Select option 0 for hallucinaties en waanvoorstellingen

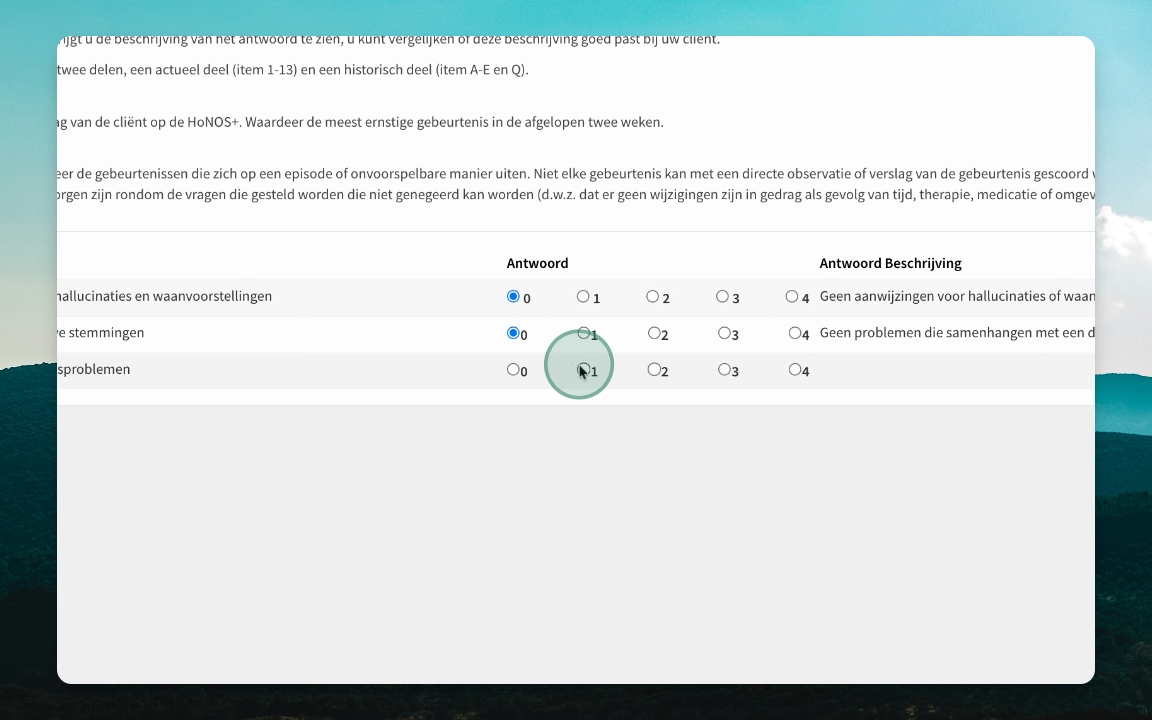click(514, 296)
